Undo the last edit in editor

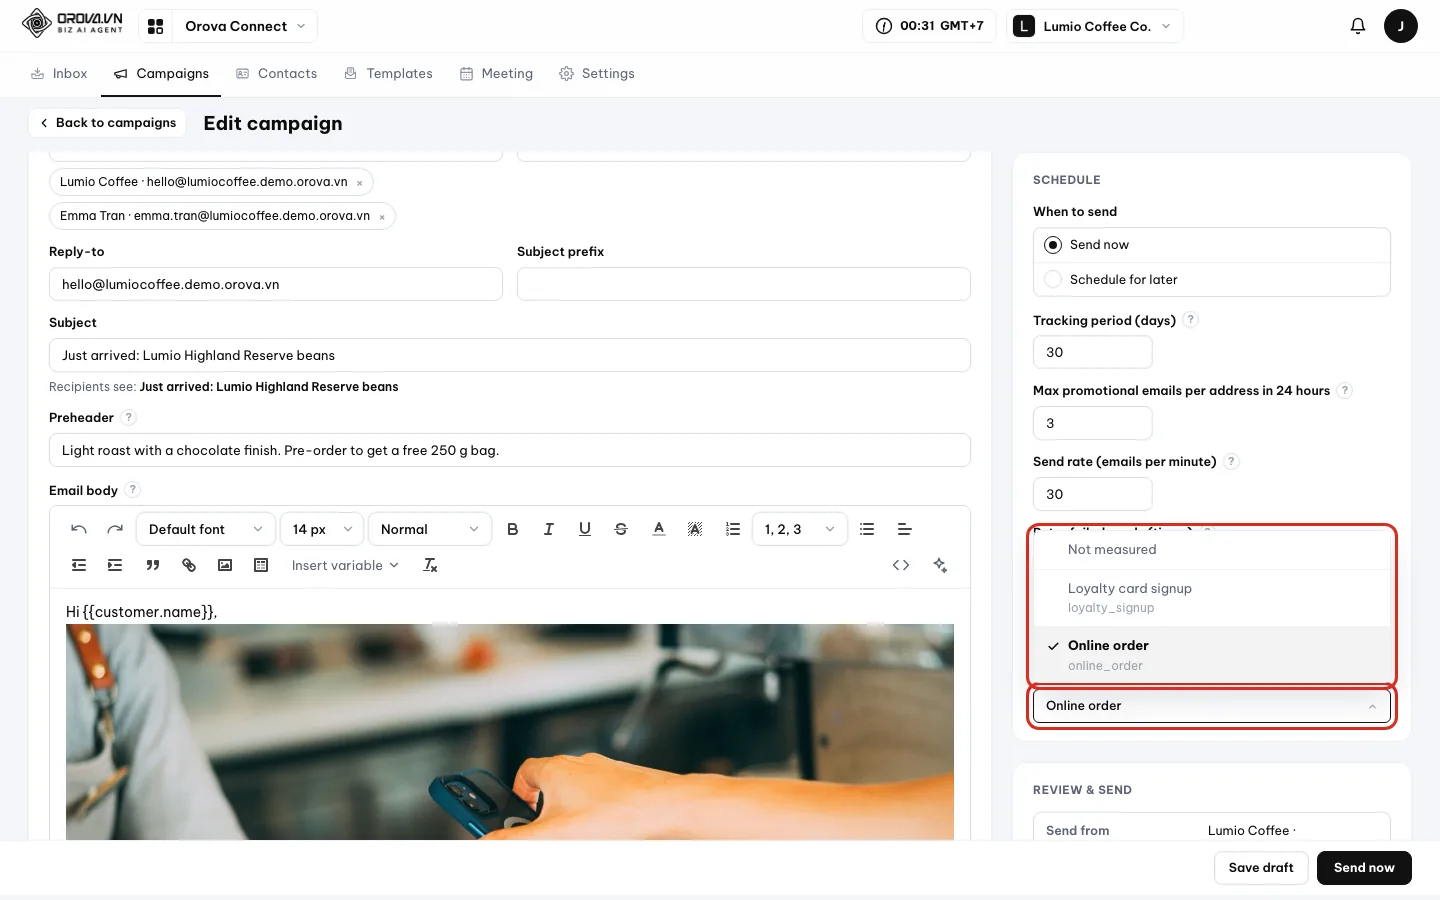pos(79,529)
